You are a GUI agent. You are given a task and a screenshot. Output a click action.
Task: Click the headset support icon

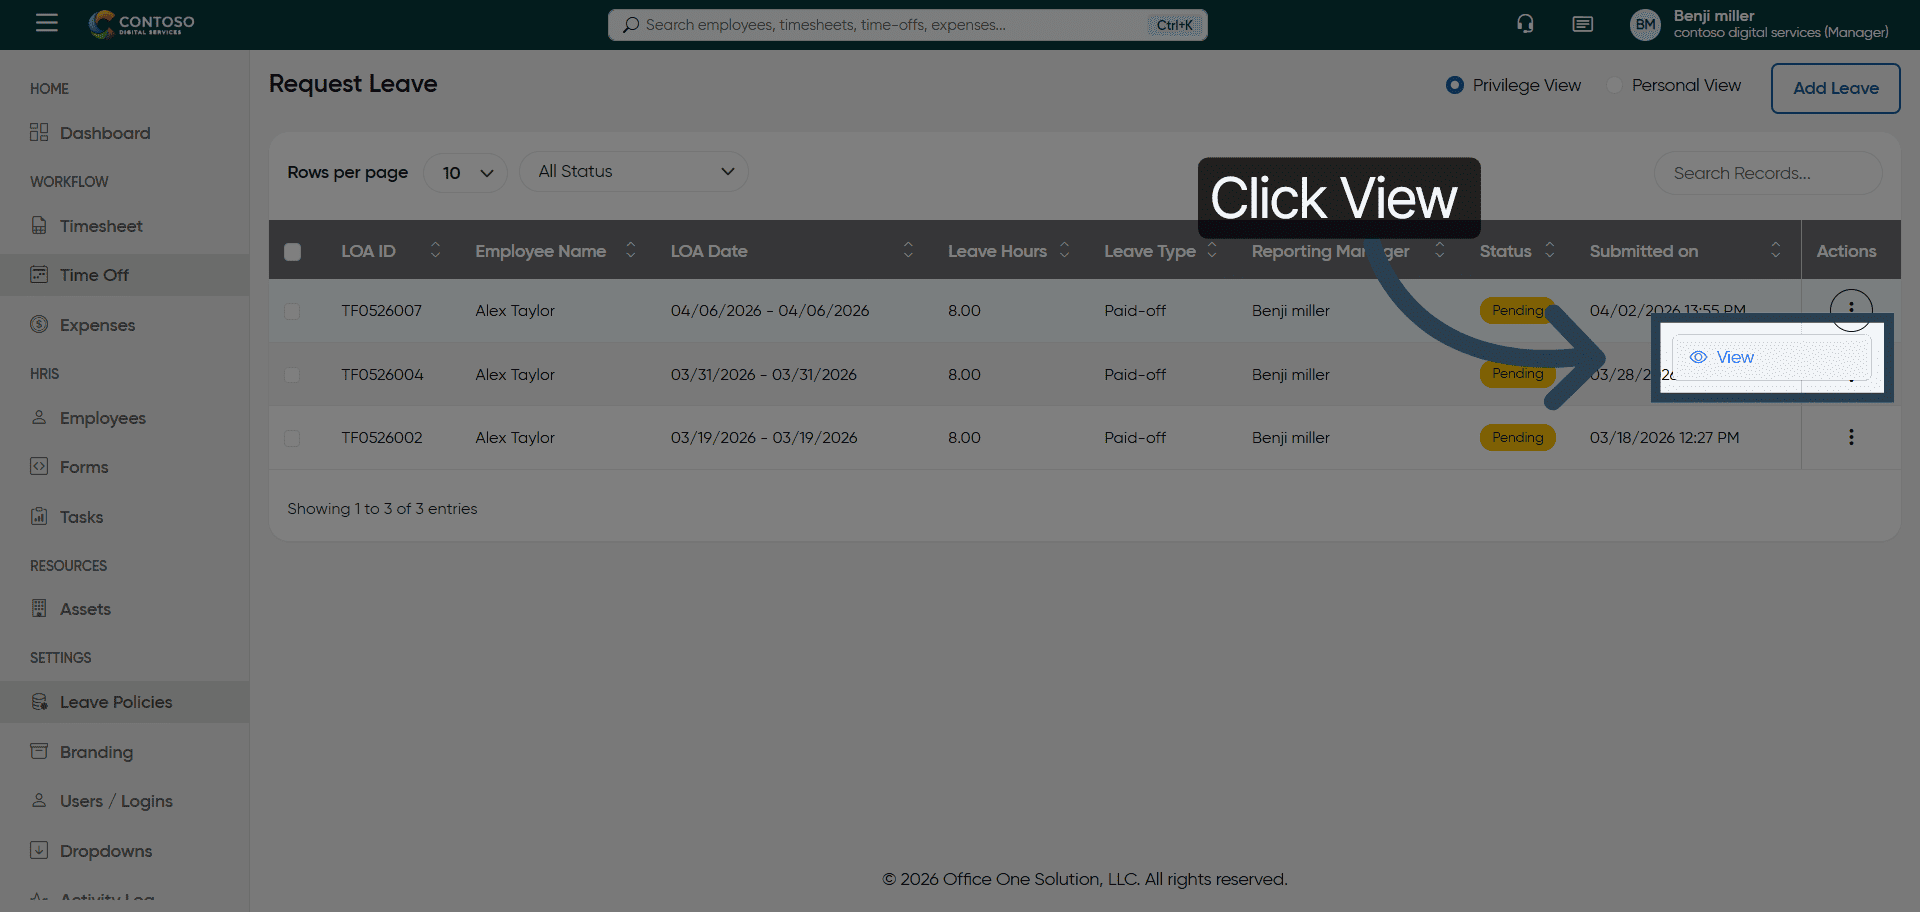[1525, 24]
